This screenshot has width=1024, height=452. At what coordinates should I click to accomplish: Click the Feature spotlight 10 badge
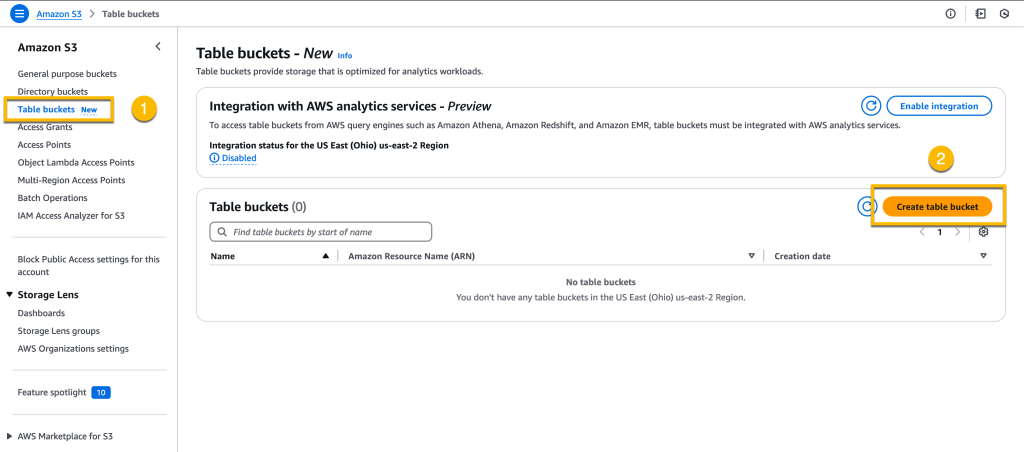click(101, 393)
